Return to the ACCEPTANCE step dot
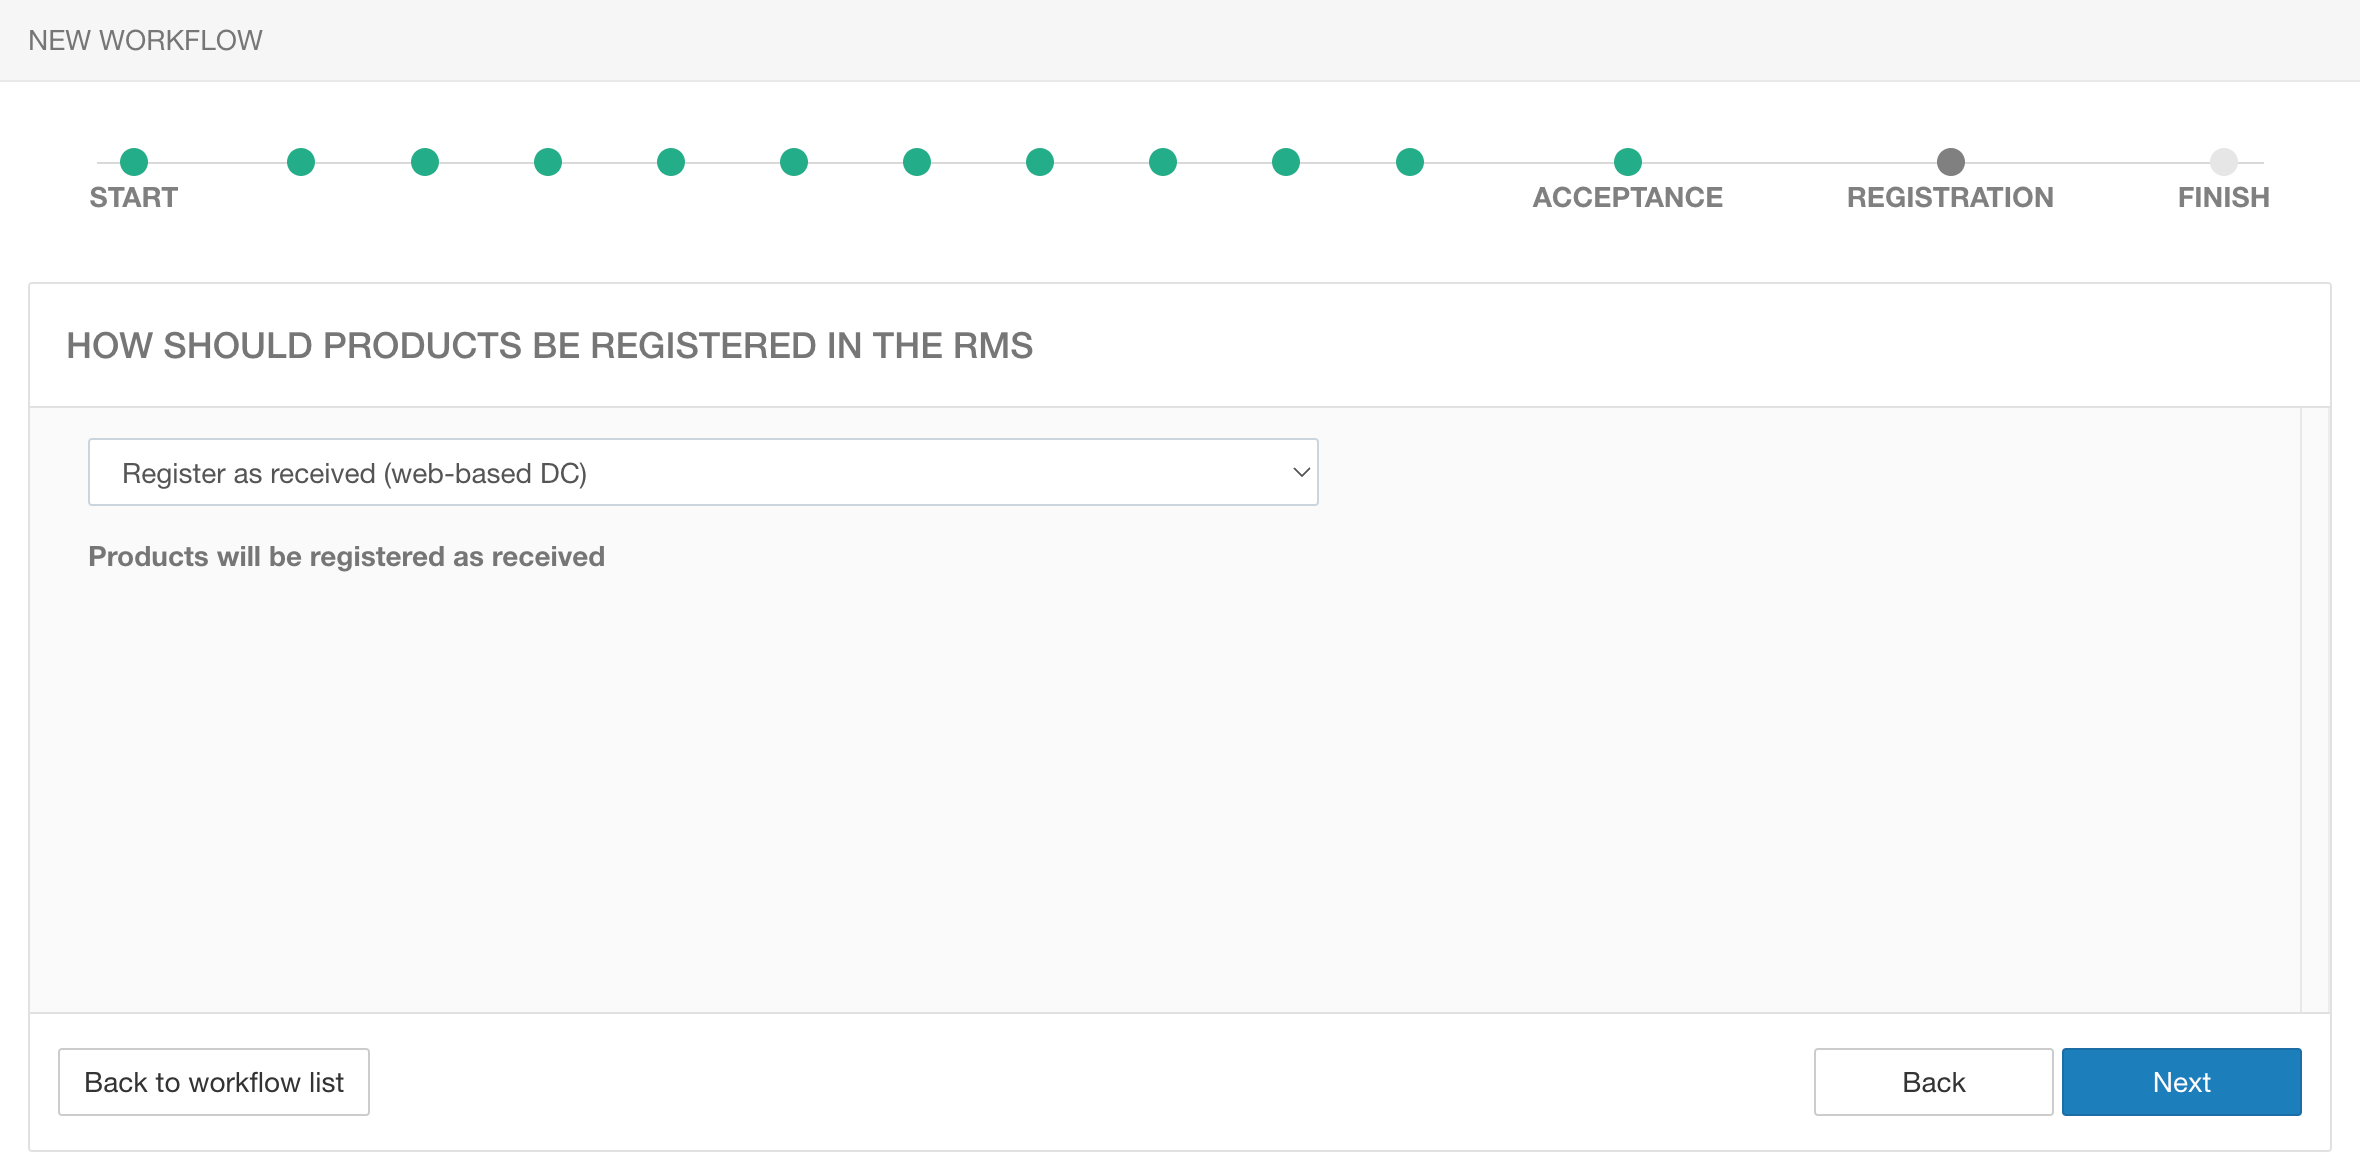The height and width of the screenshot is (1174, 2360). [x=1628, y=162]
